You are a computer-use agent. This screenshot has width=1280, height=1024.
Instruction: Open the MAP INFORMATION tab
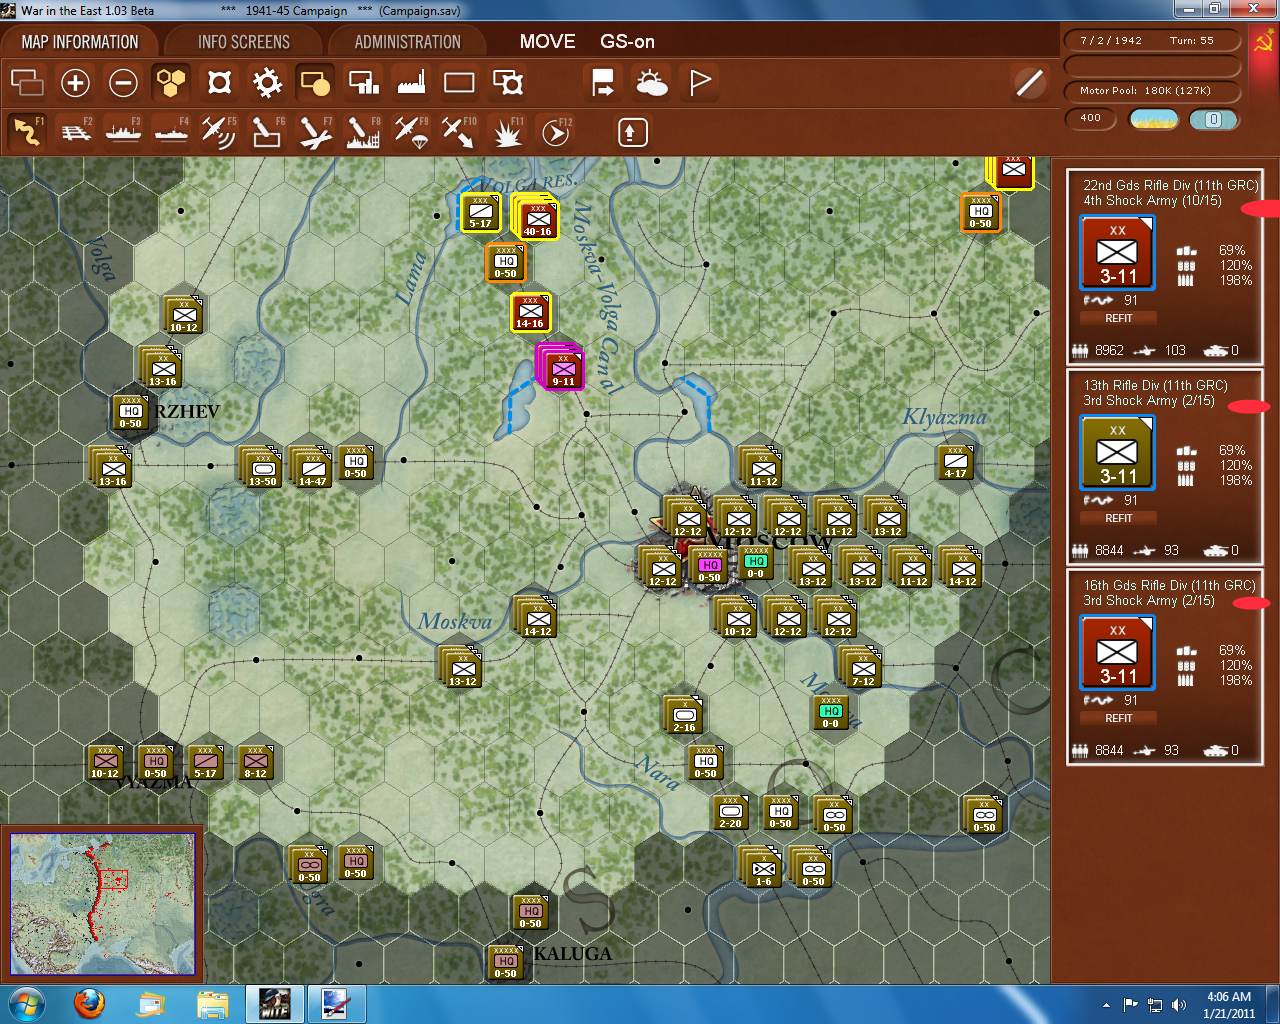(80, 42)
